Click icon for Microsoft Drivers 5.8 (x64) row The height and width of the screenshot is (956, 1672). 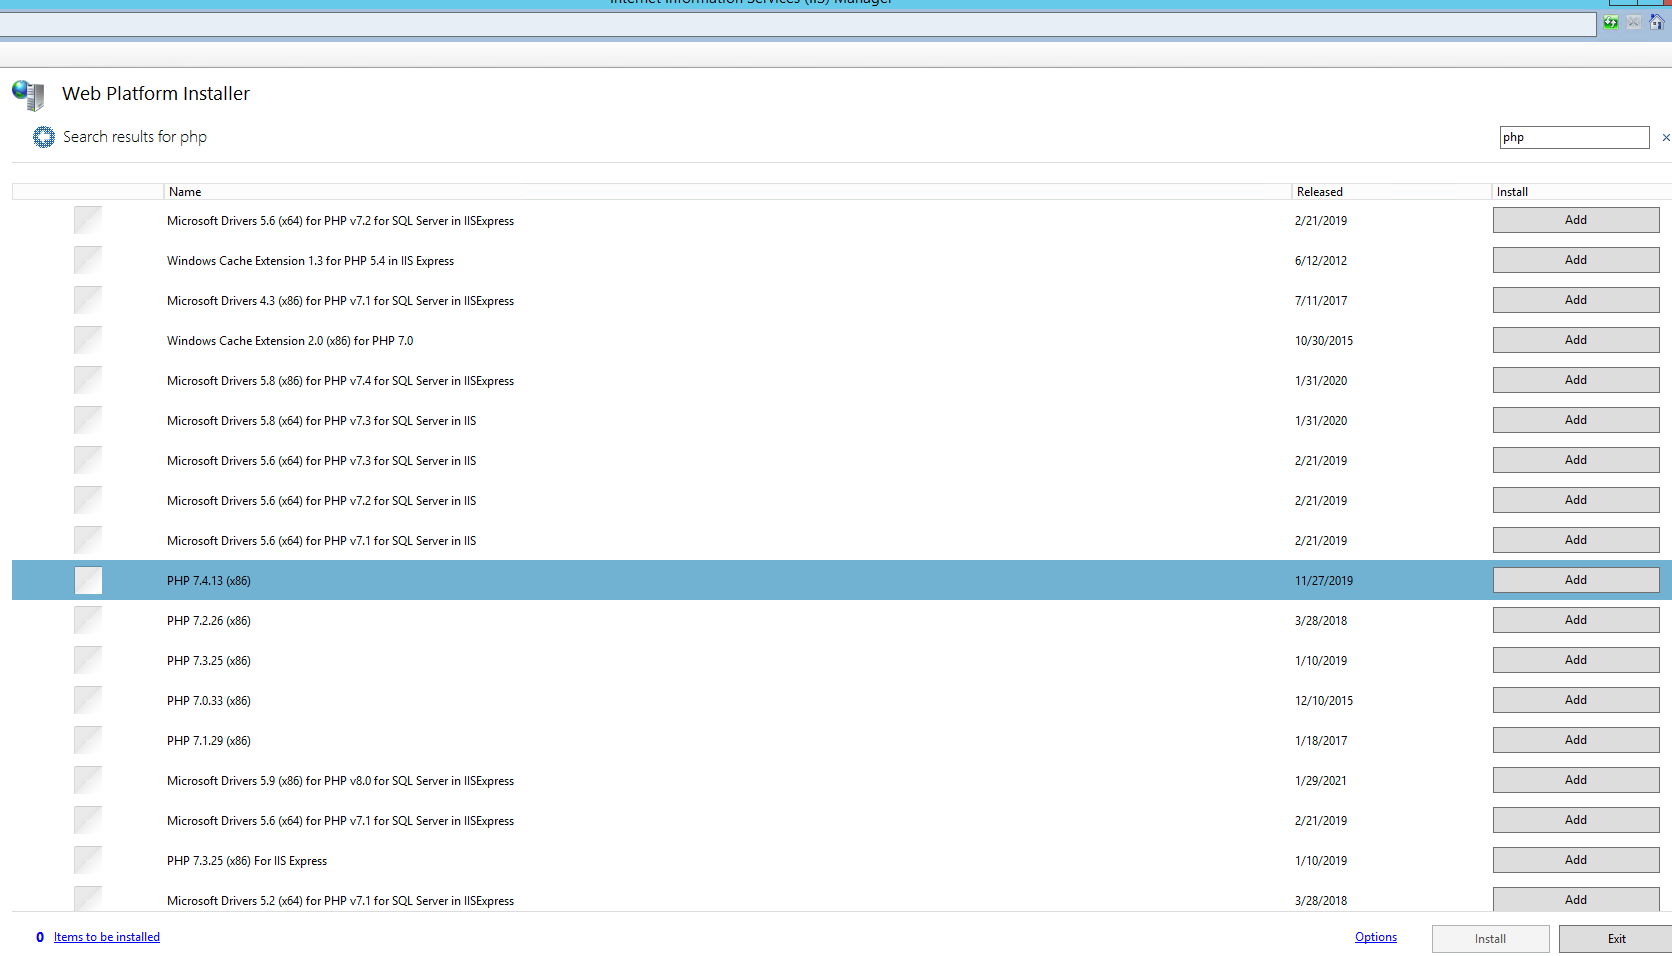tap(88, 420)
